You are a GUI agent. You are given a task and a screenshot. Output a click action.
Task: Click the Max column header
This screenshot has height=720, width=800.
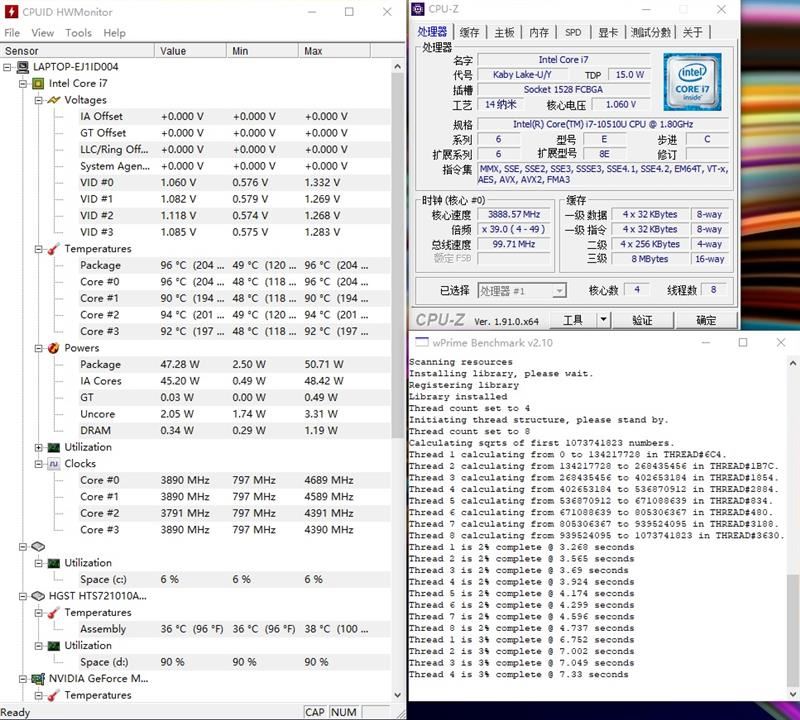click(x=335, y=51)
